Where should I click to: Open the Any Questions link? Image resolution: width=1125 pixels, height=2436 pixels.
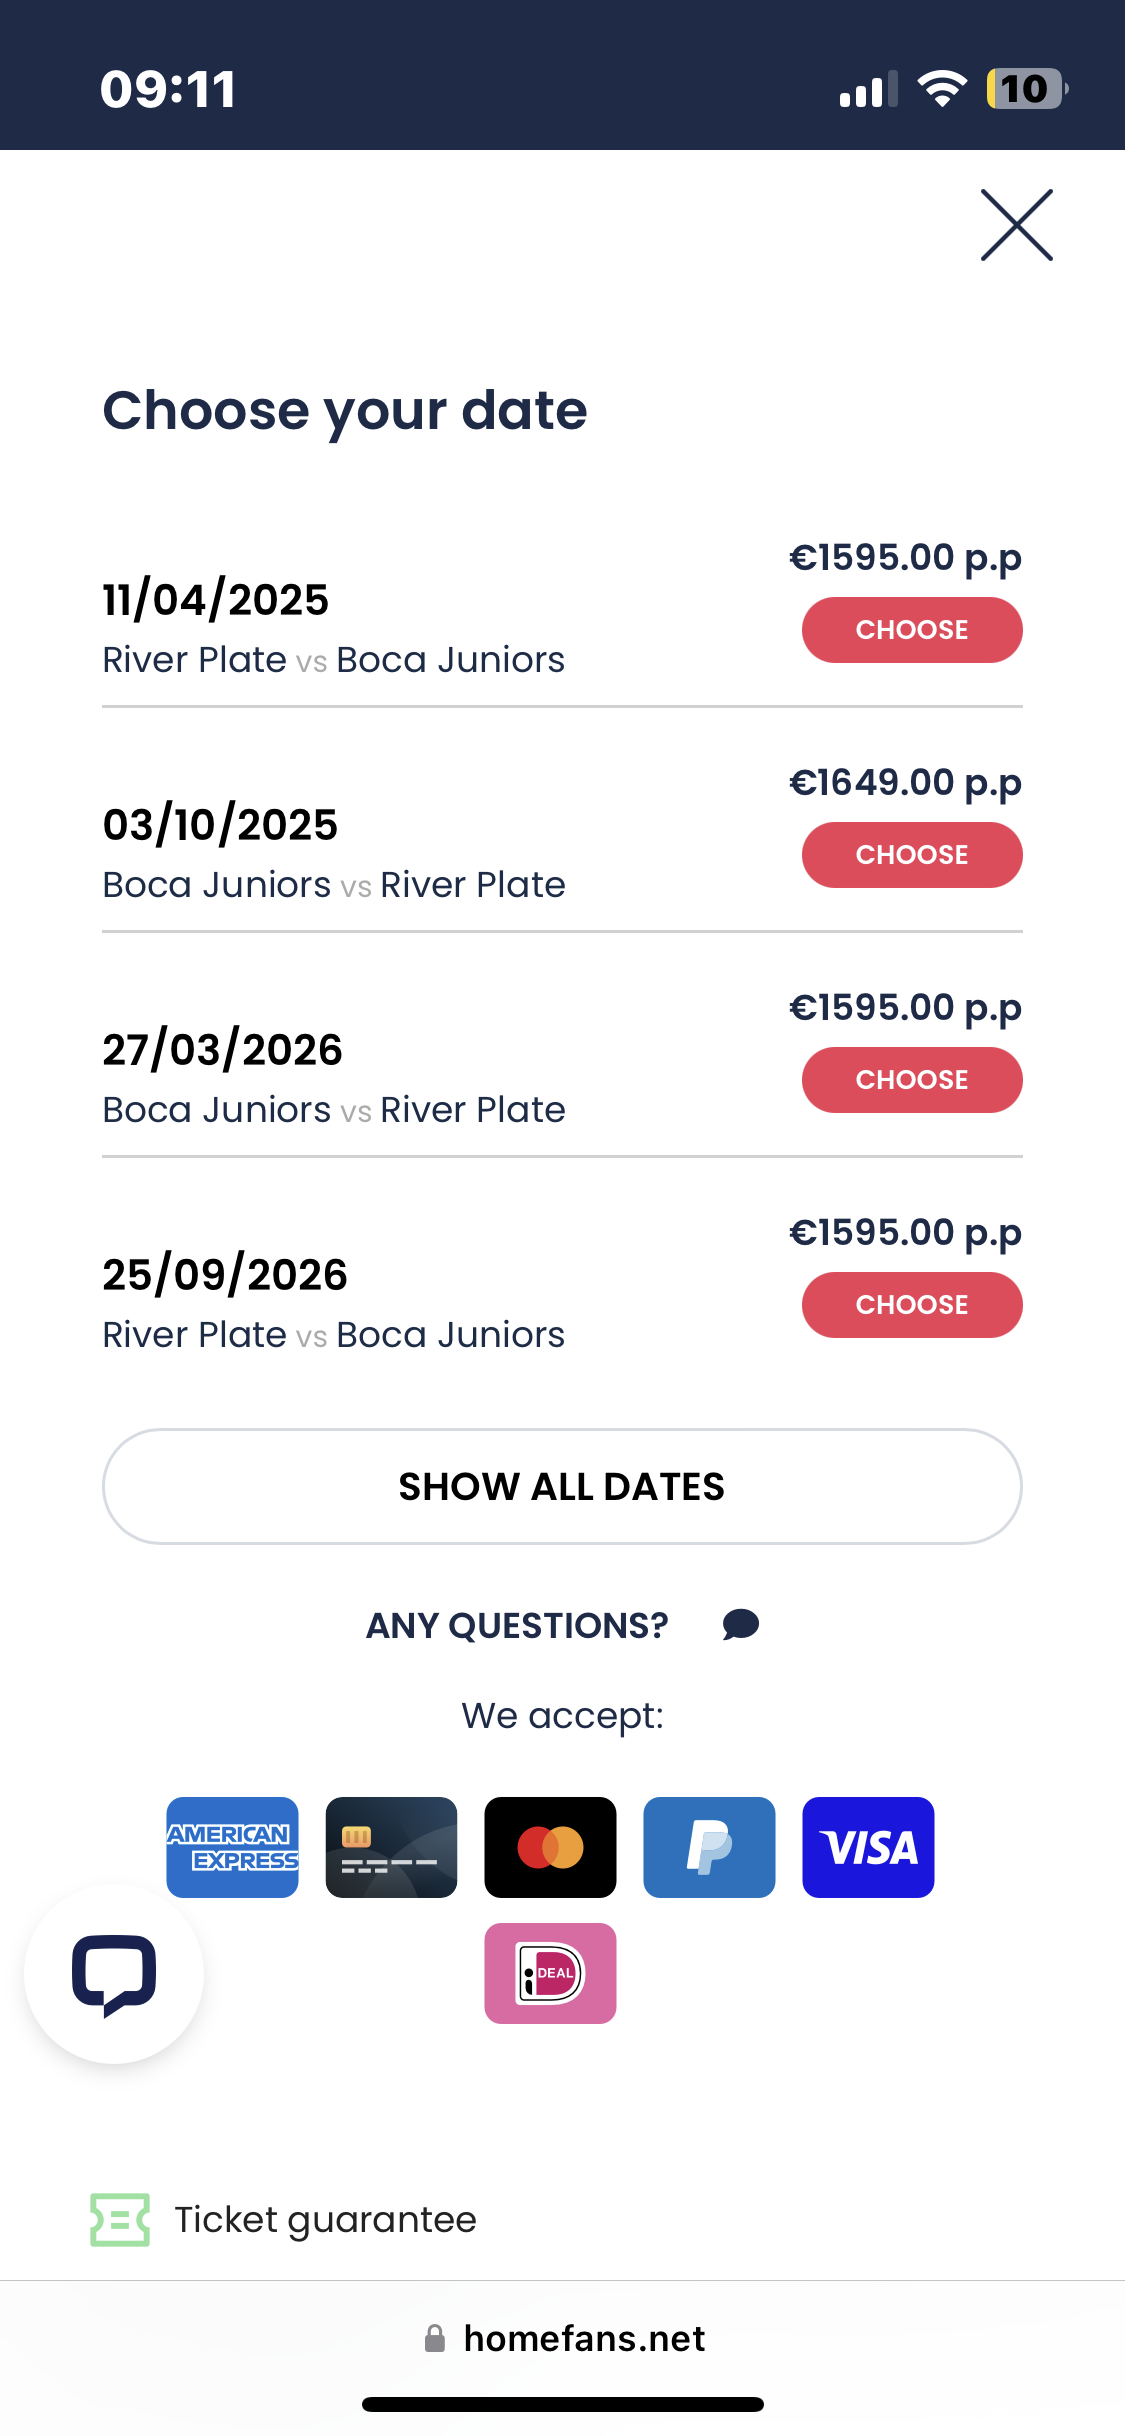pyautogui.click(x=517, y=1626)
